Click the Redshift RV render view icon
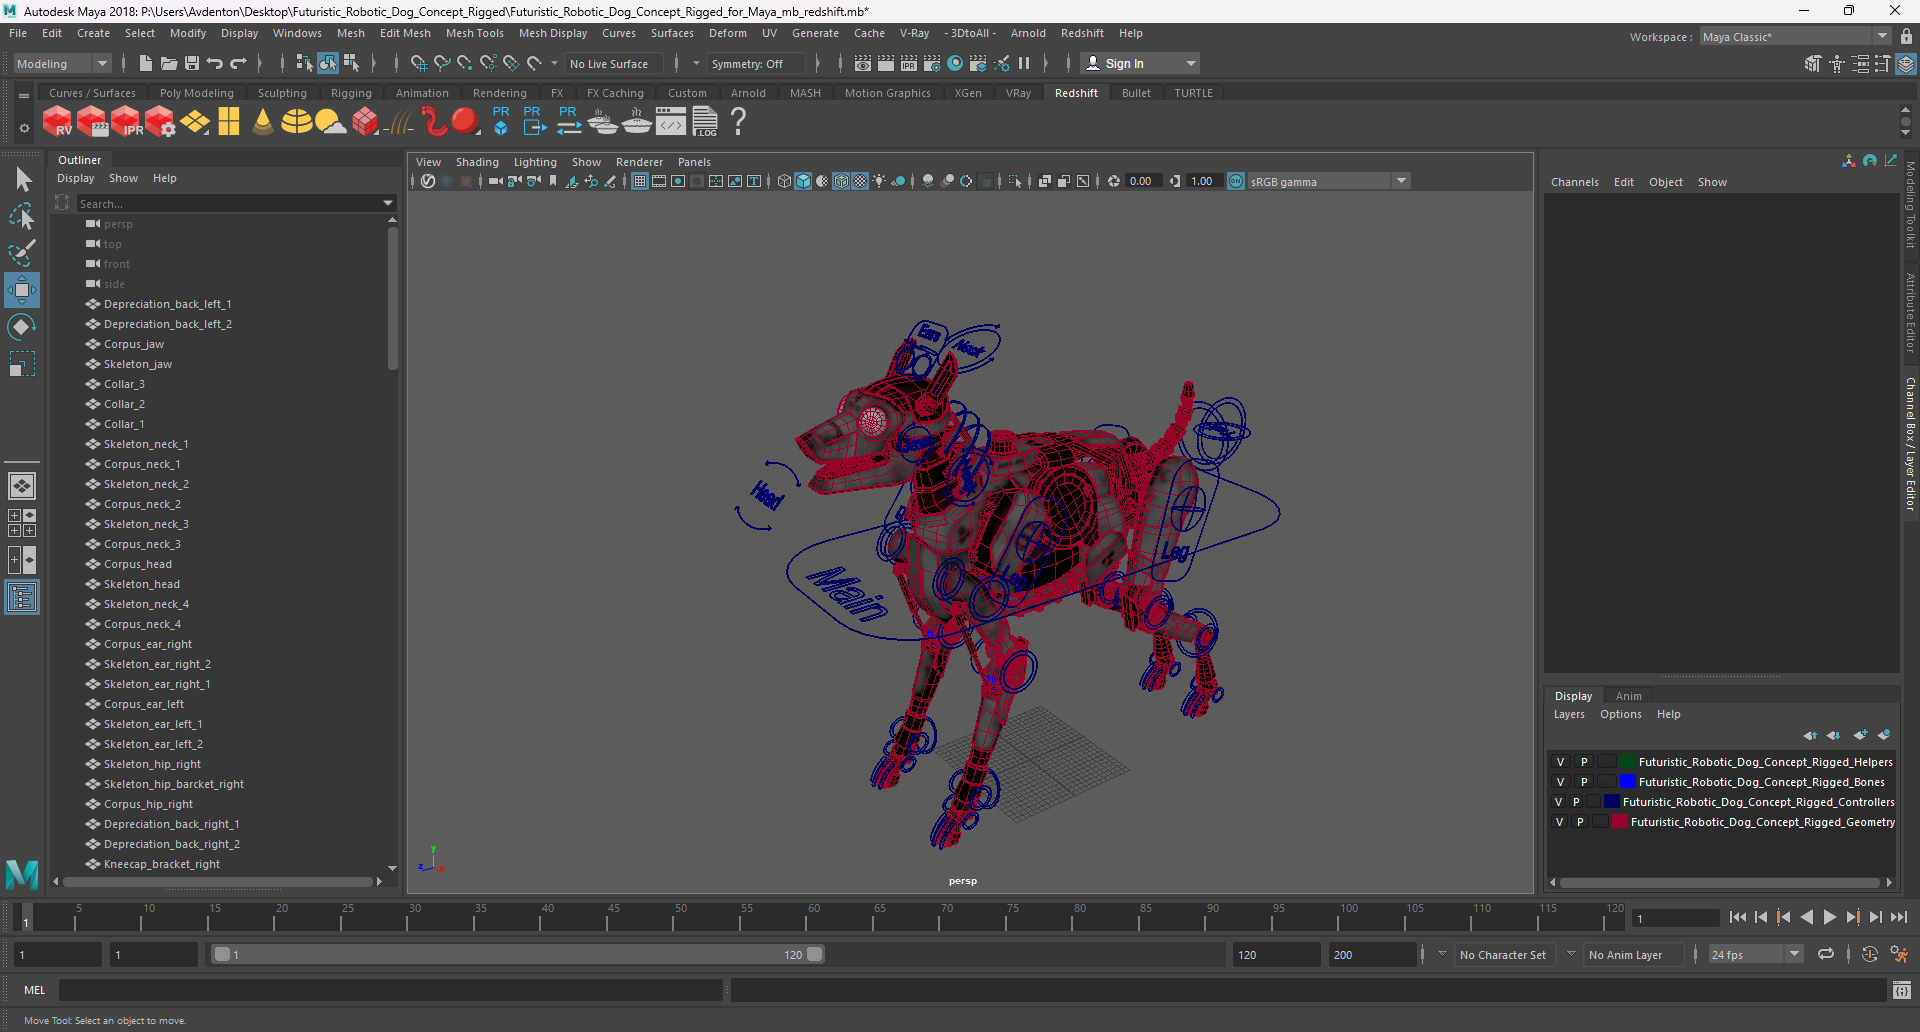The image size is (1920, 1032). [57, 121]
